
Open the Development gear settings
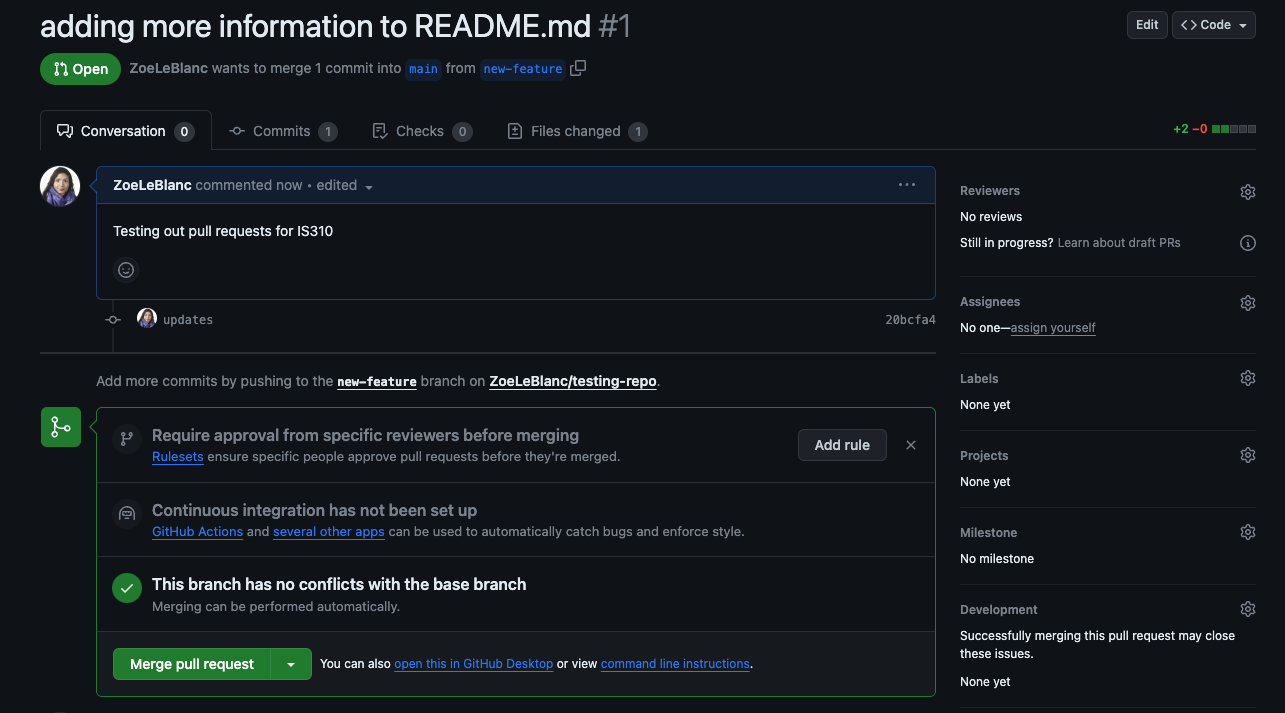point(1247,609)
